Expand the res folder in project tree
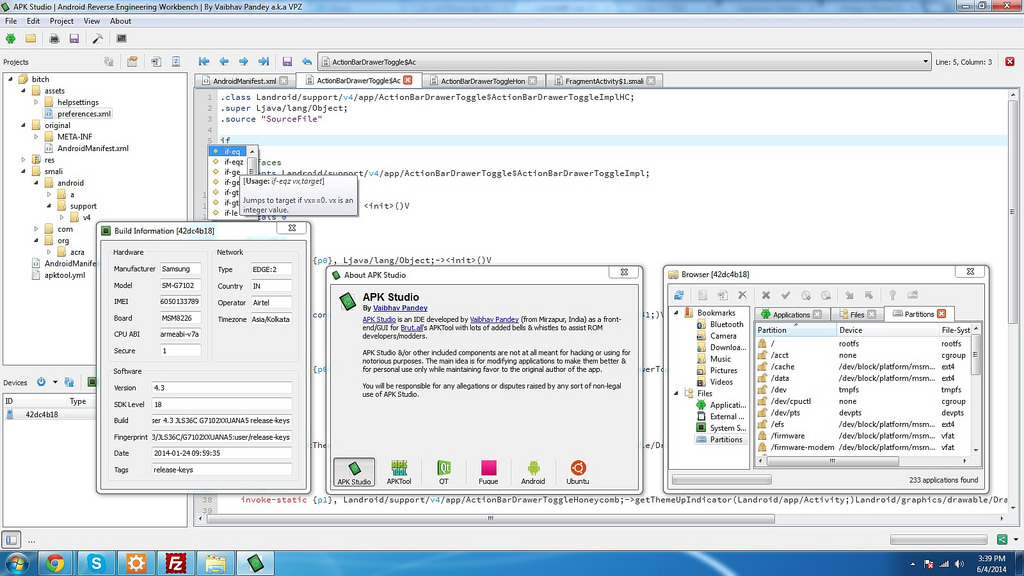 coord(24,159)
